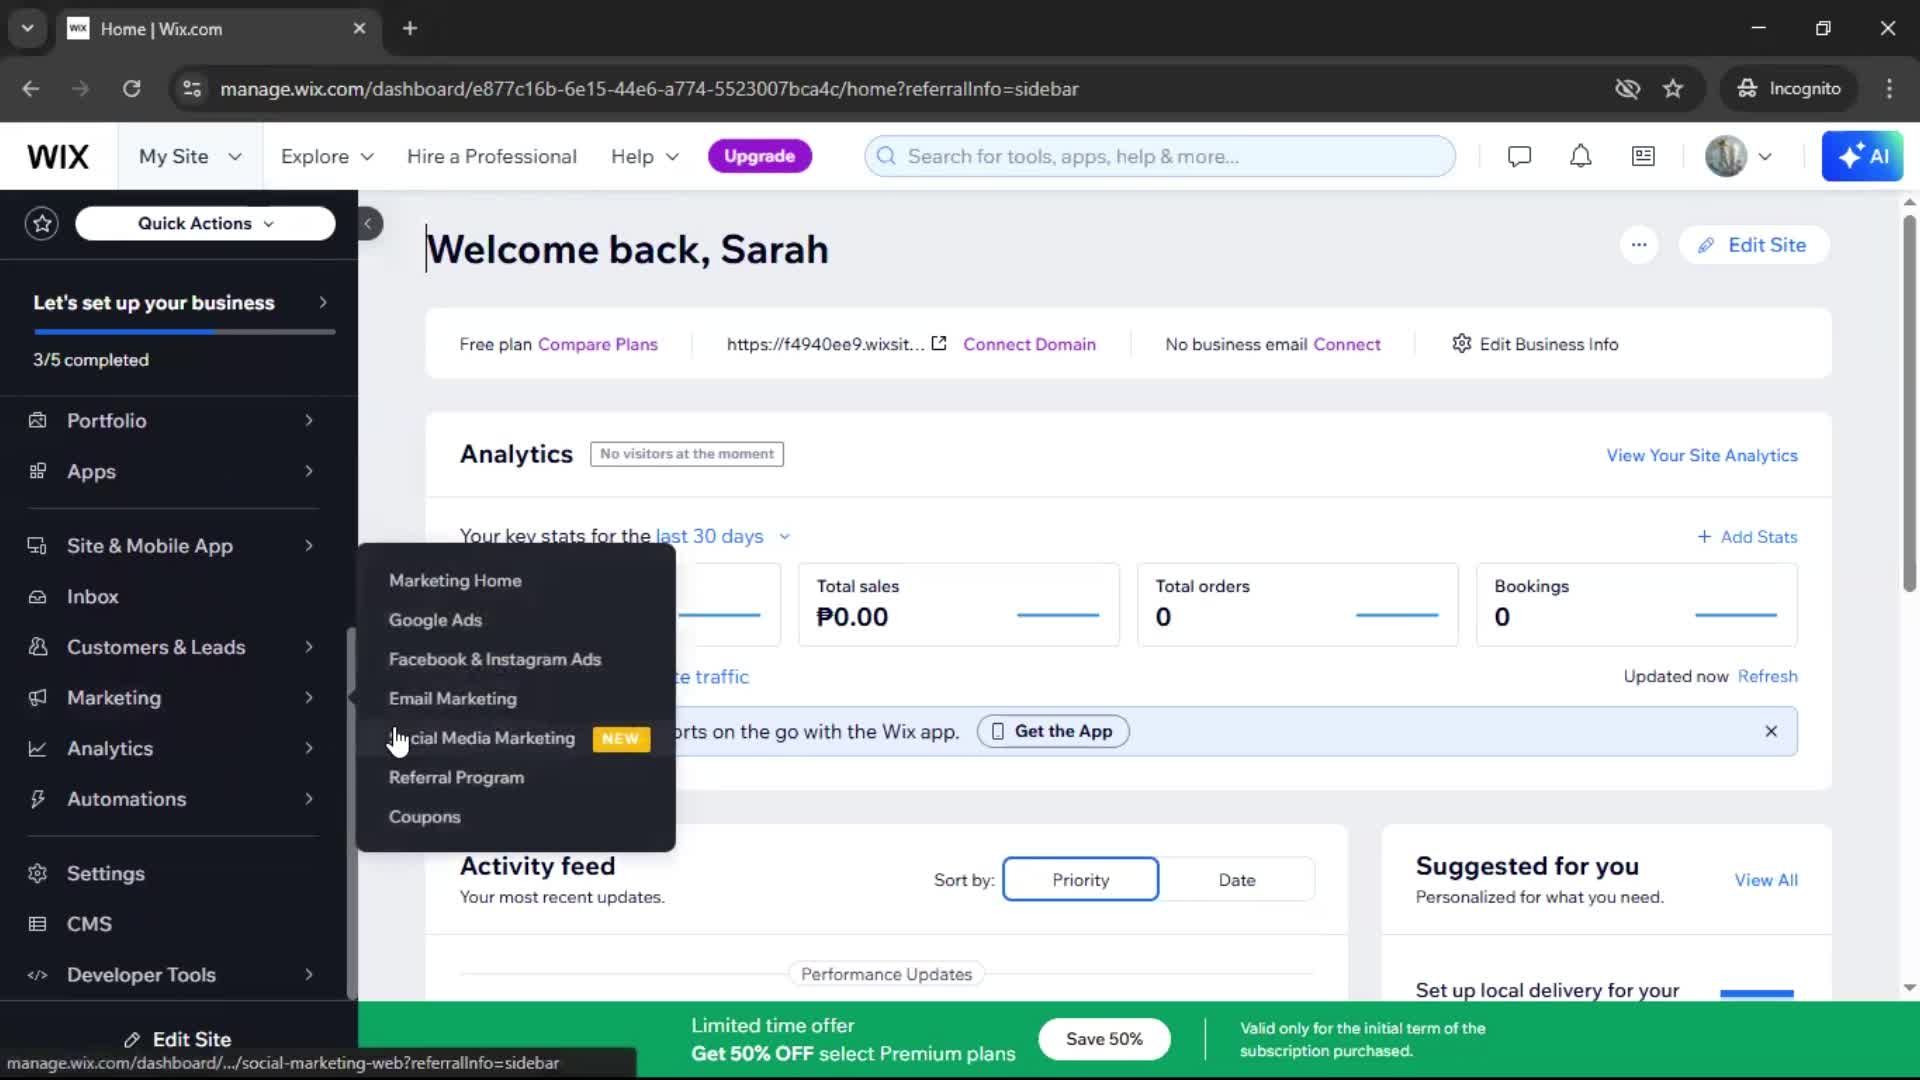Image resolution: width=1920 pixels, height=1080 pixels.
Task: Click in the search tools field
Action: pos(1160,156)
